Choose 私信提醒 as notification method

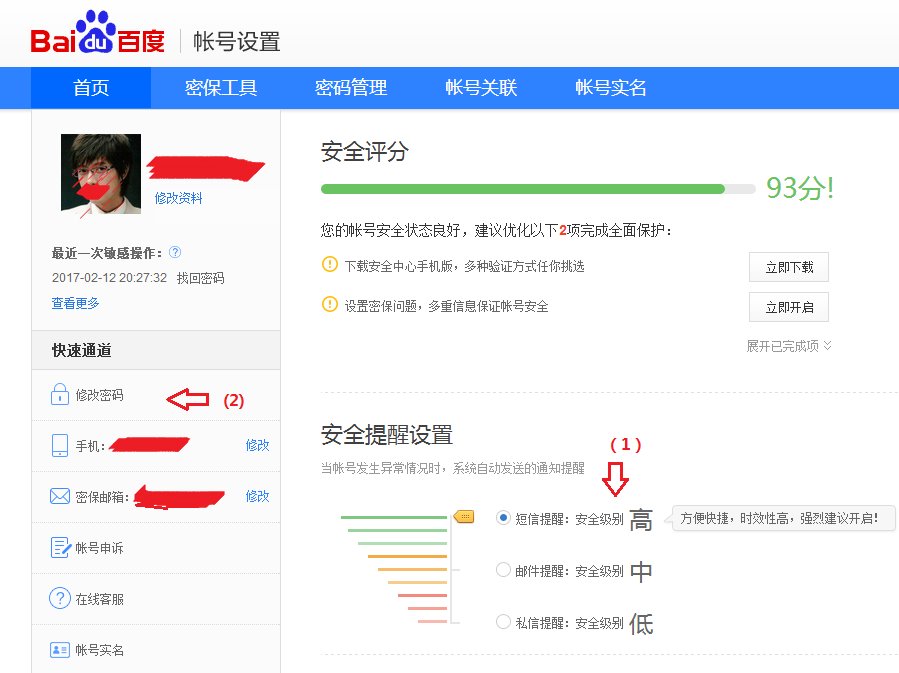pos(504,621)
